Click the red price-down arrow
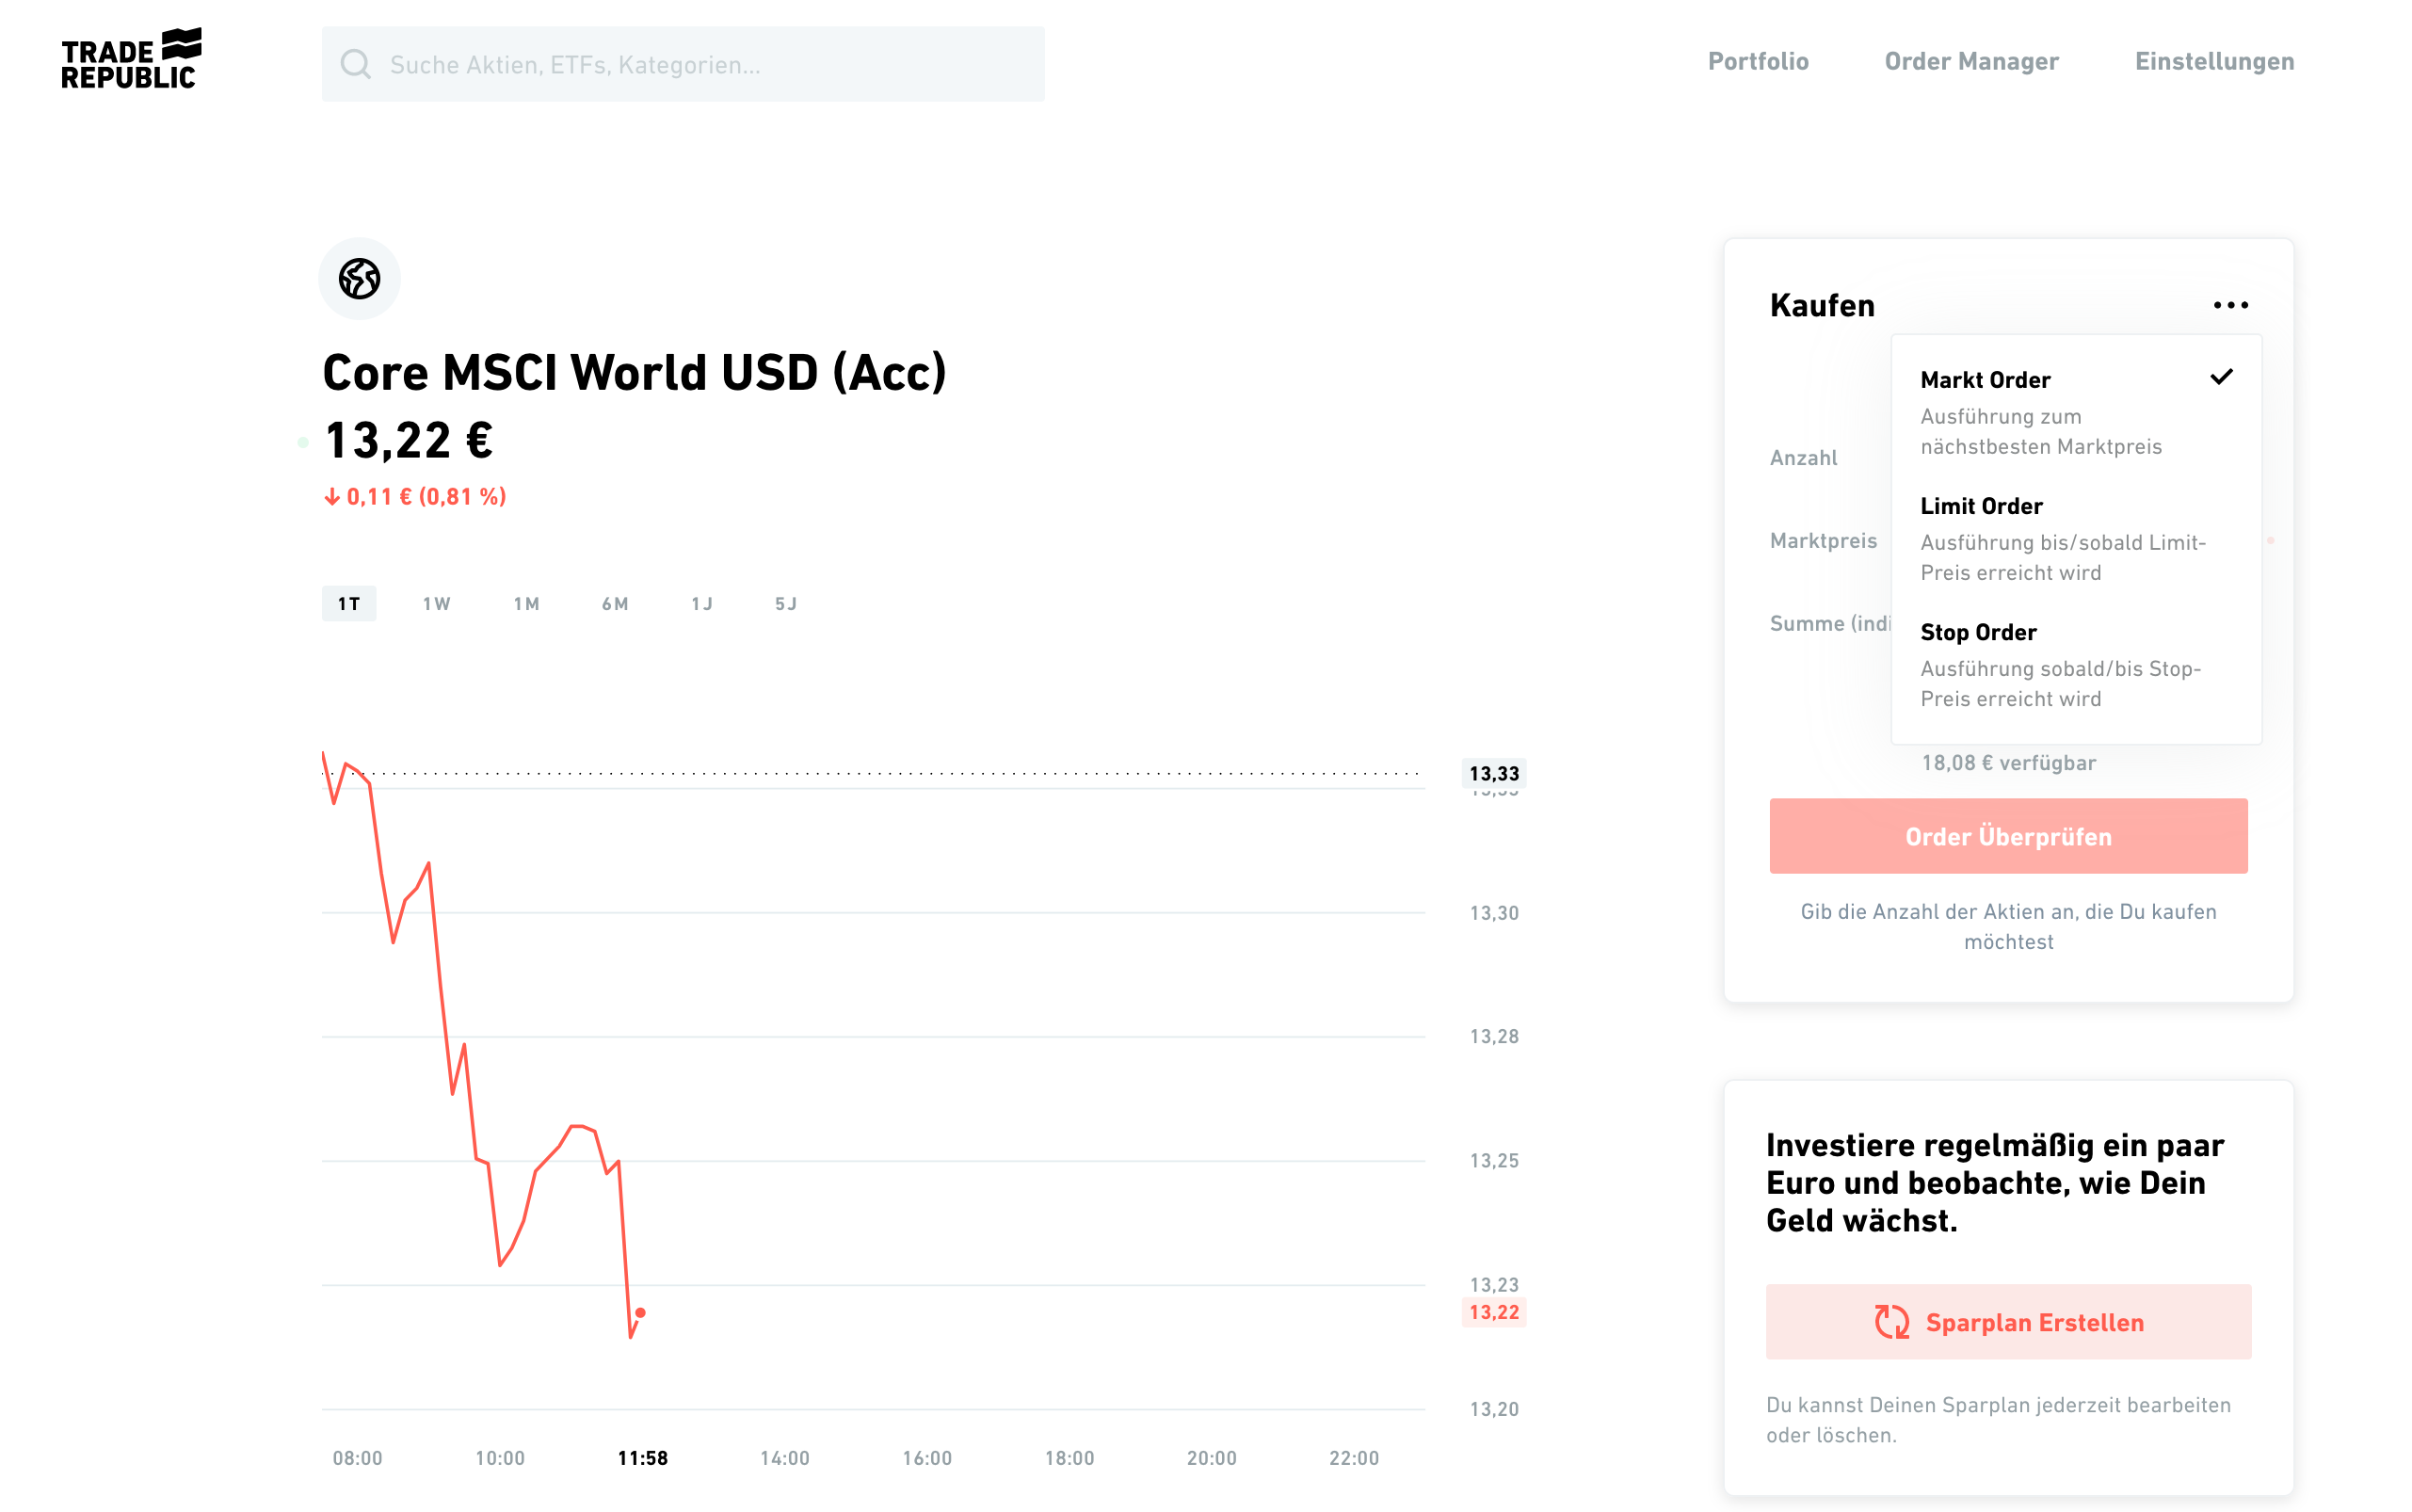 [332, 497]
